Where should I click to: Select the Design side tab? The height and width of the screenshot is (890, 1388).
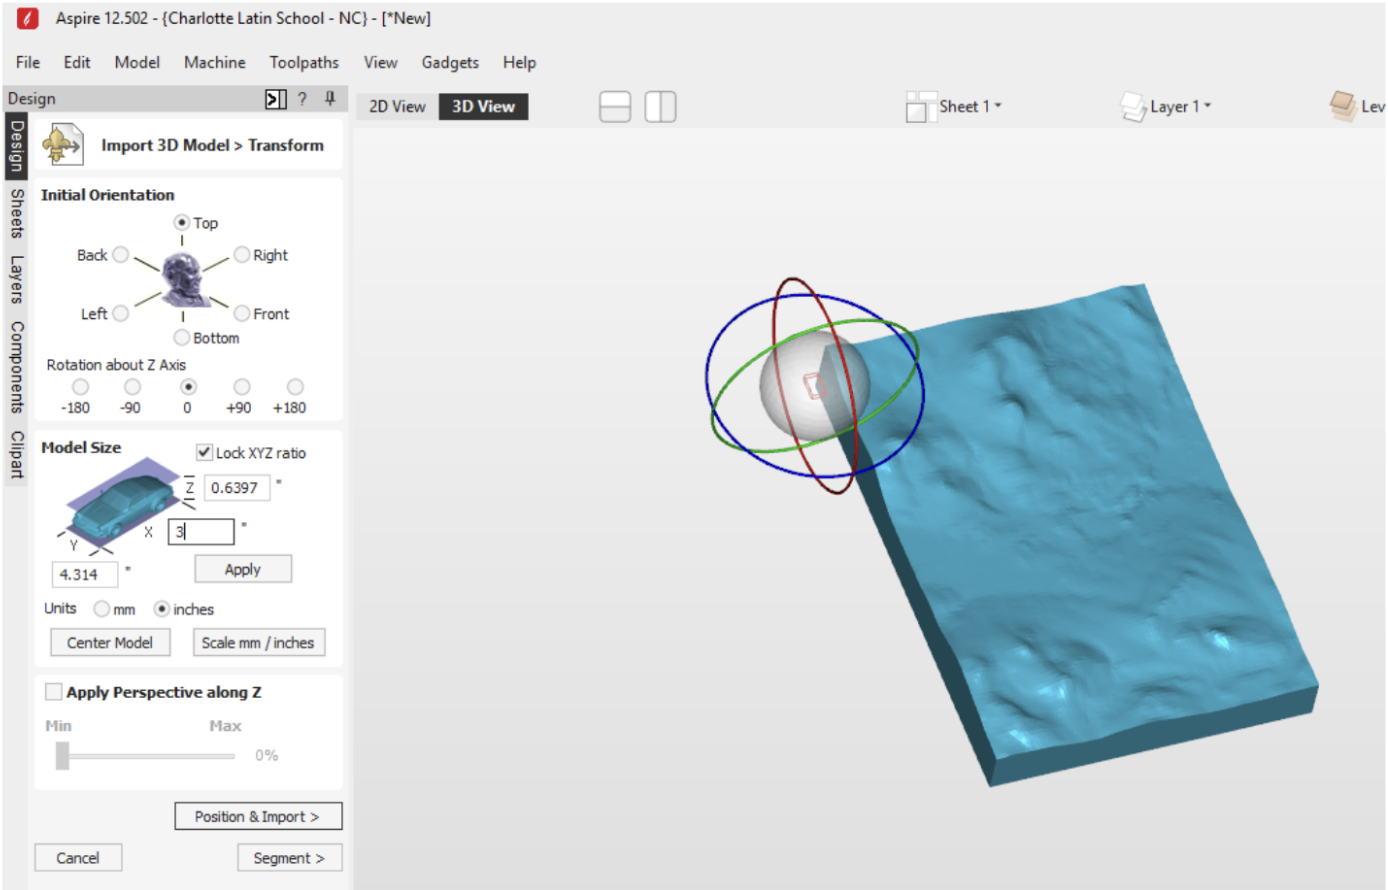(17, 146)
